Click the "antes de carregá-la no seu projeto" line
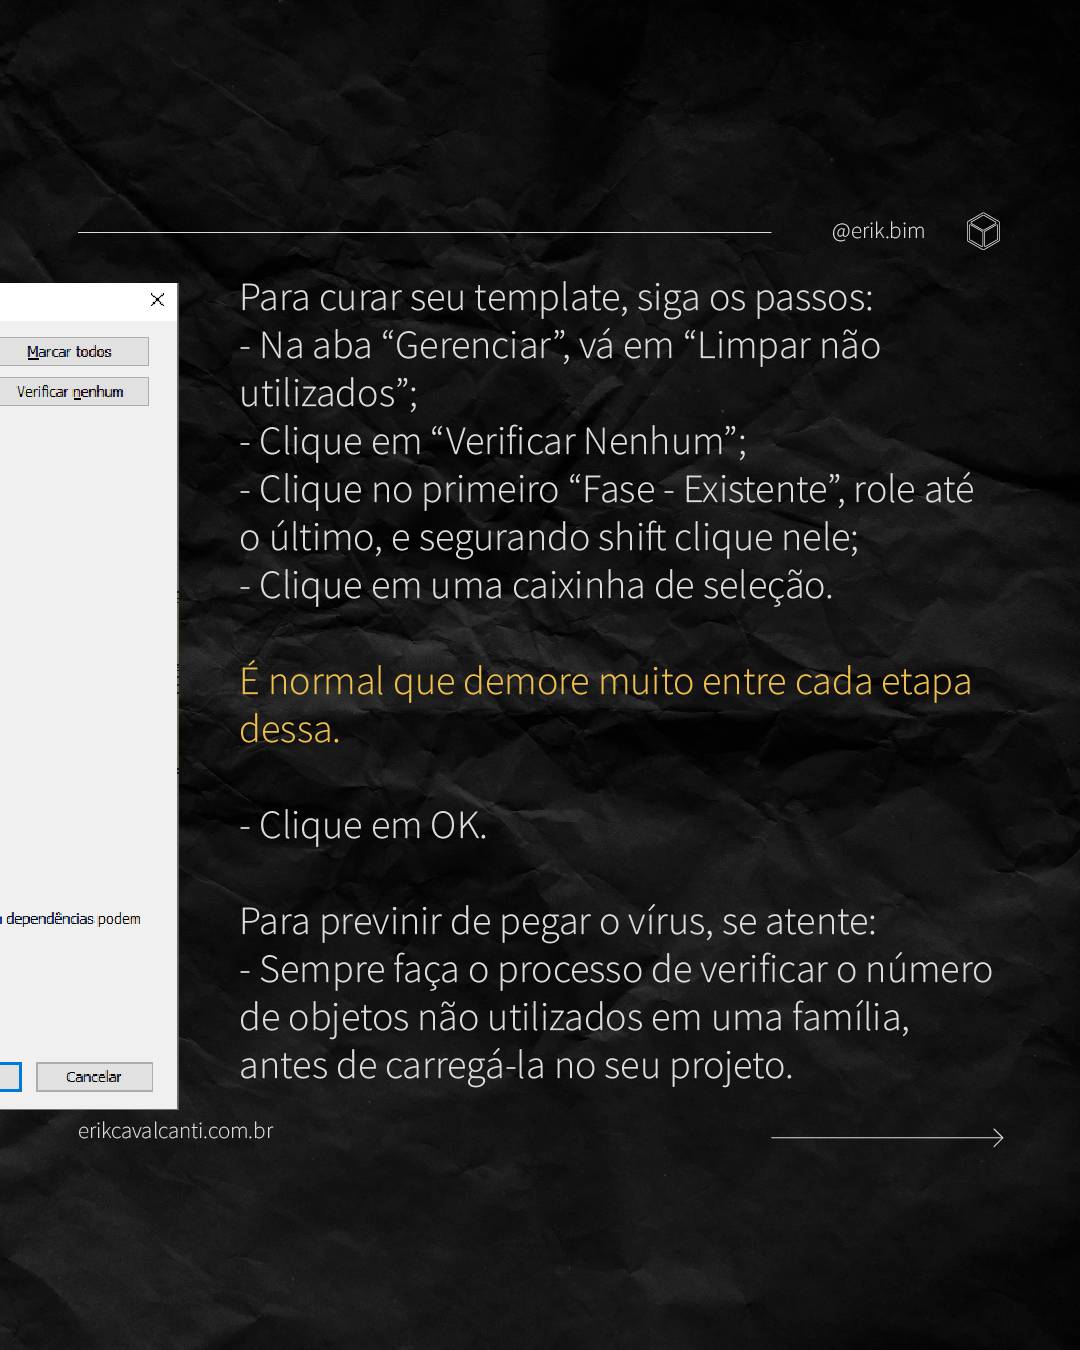The image size is (1080, 1350). coord(516,1066)
